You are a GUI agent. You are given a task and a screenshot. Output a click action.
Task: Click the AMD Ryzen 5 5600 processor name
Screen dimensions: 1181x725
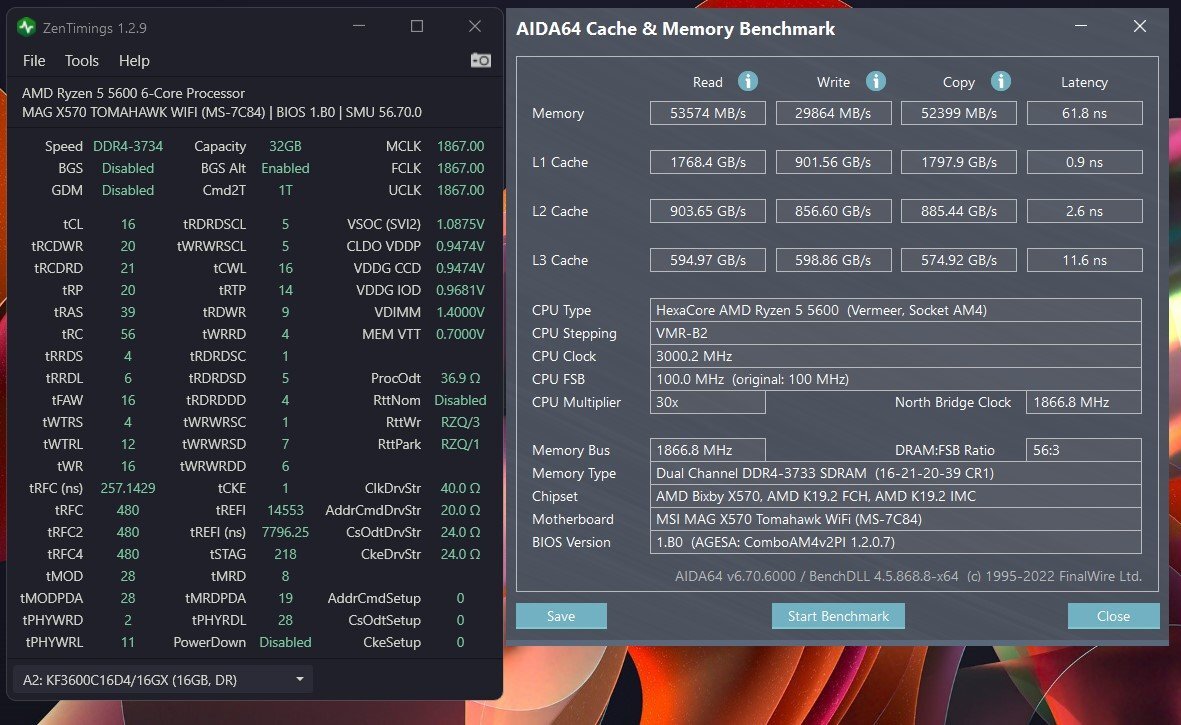(133, 93)
